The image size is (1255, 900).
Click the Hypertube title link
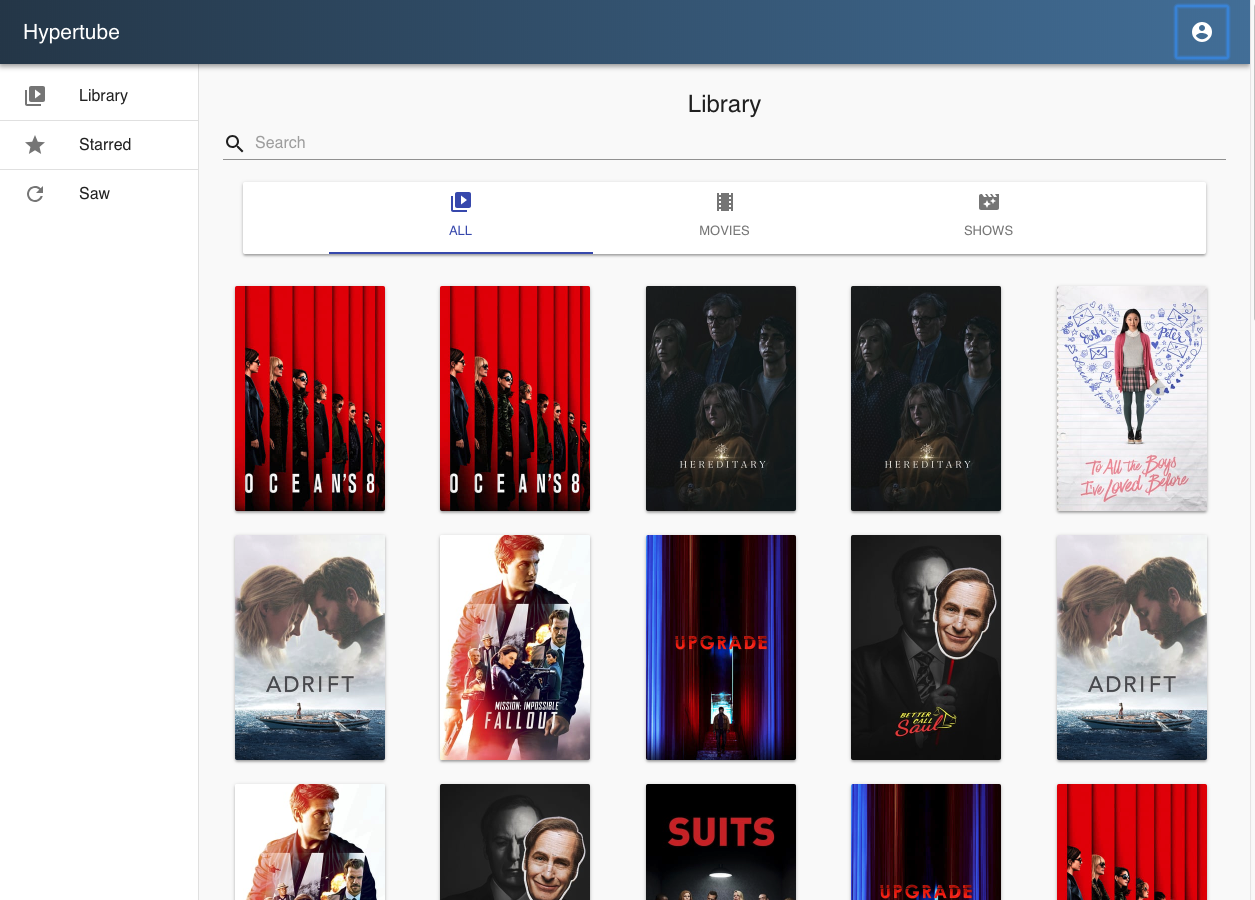(x=71, y=32)
